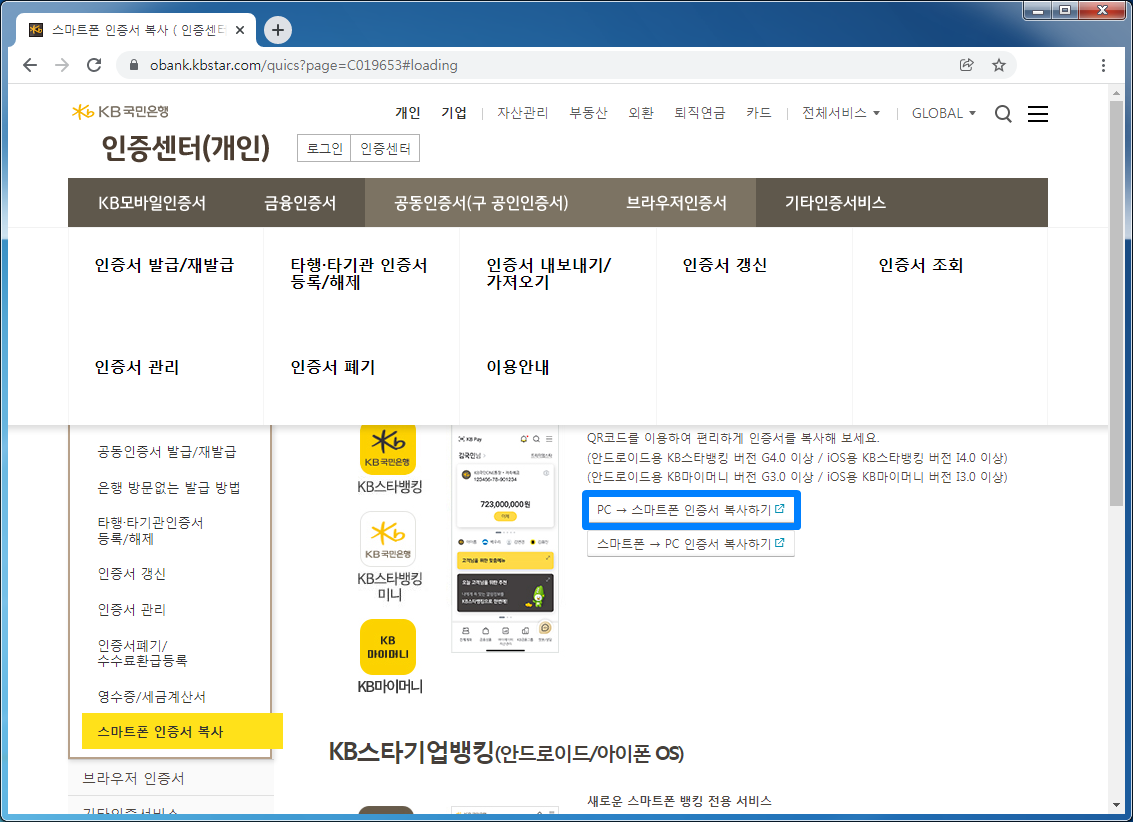Open the Chrome three-dot menu

[x=1103, y=65]
